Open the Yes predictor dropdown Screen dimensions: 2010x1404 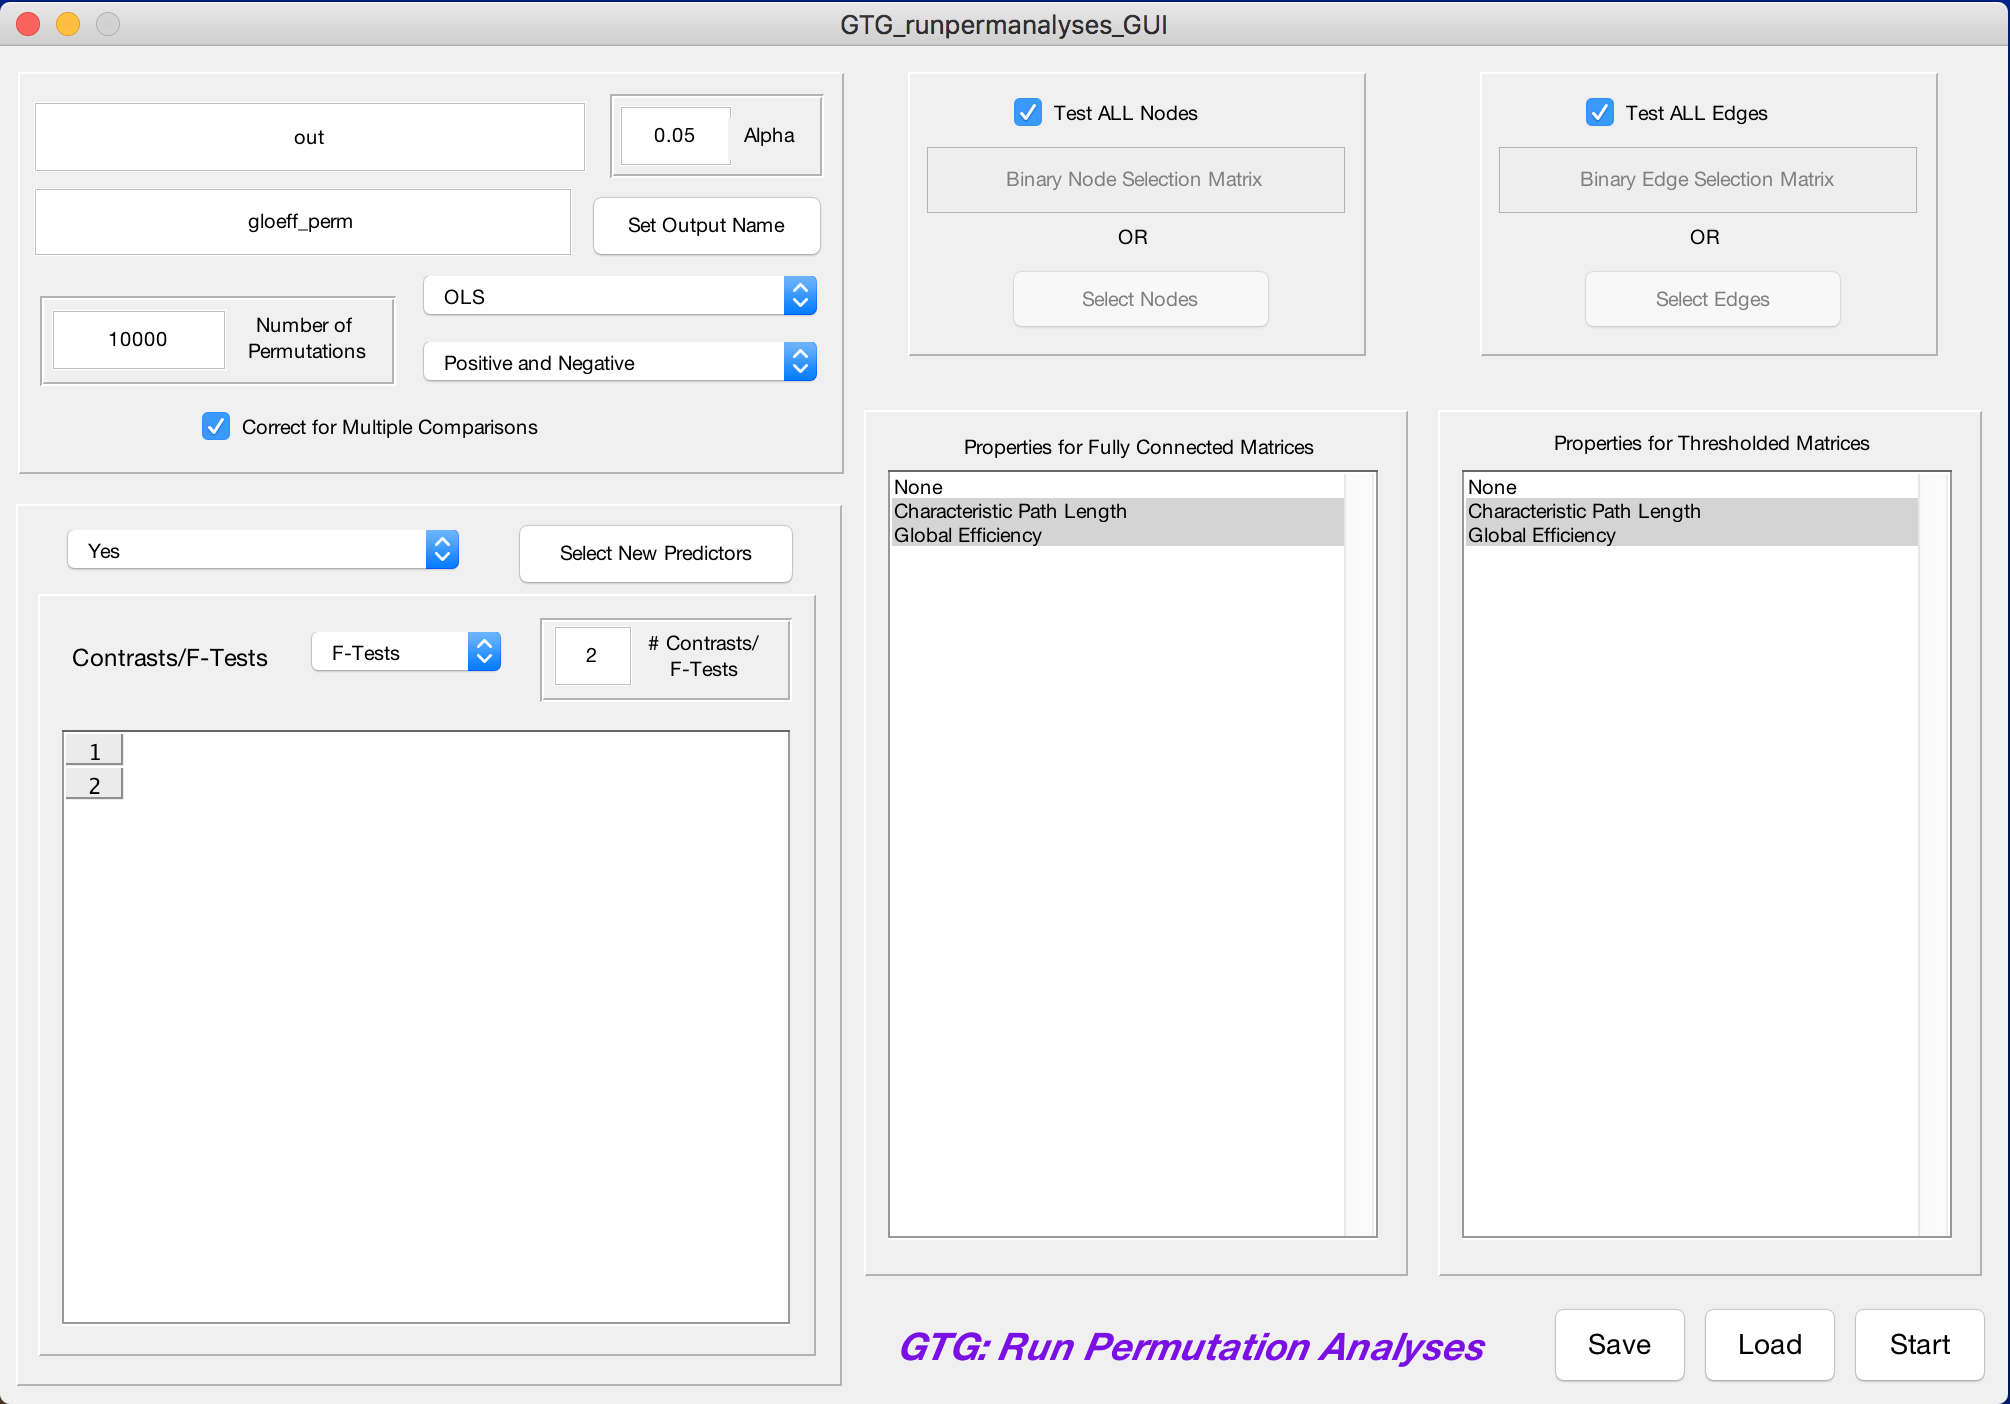coord(263,551)
